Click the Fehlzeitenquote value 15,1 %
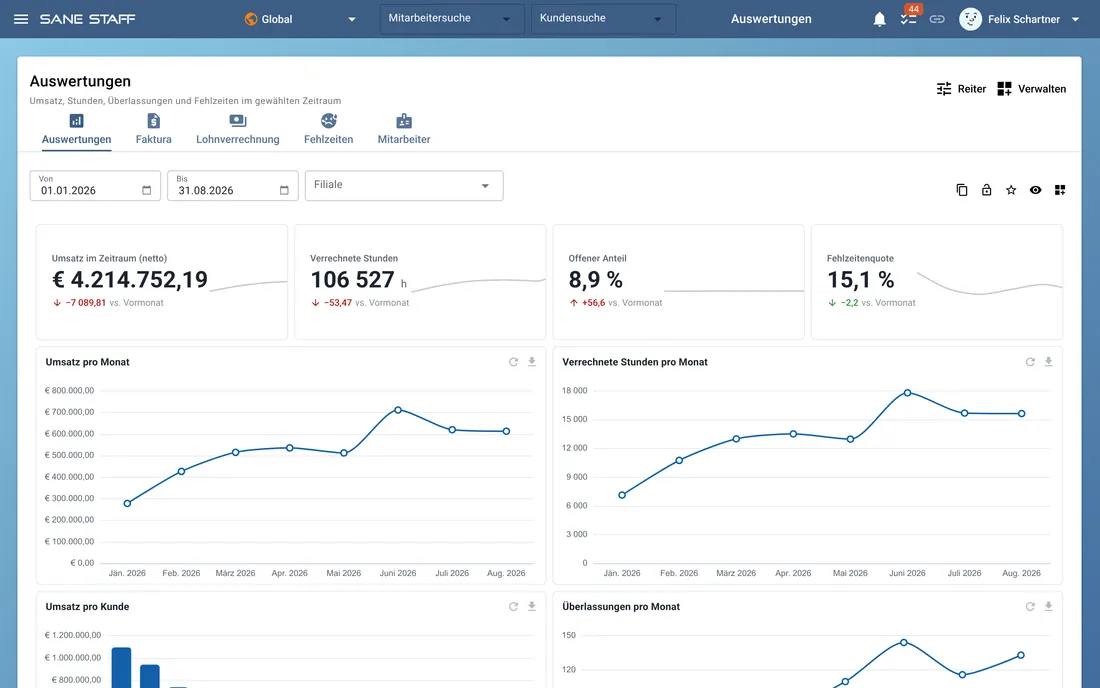Image resolution: width=1100 pixels, height=688 pixels. [x=861, y=280]
